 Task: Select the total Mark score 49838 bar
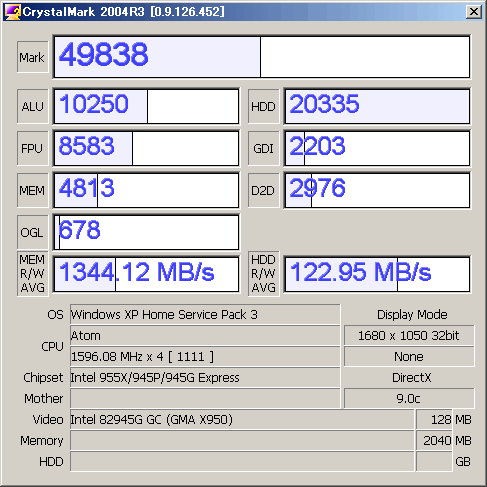[x=262, y=57]
